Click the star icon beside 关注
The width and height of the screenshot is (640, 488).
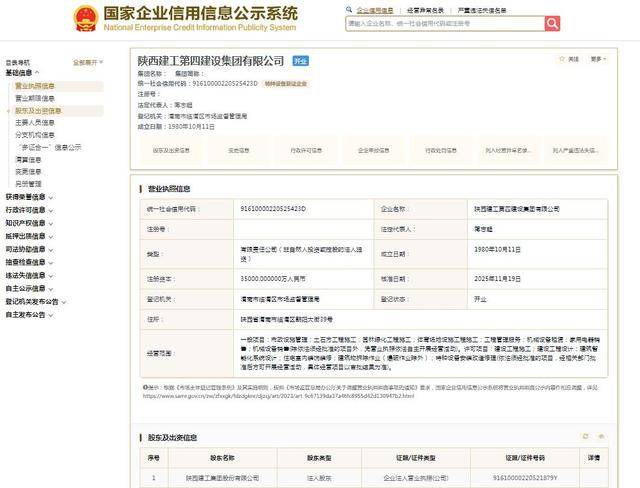pyautogui.click(x=562, y=59)
